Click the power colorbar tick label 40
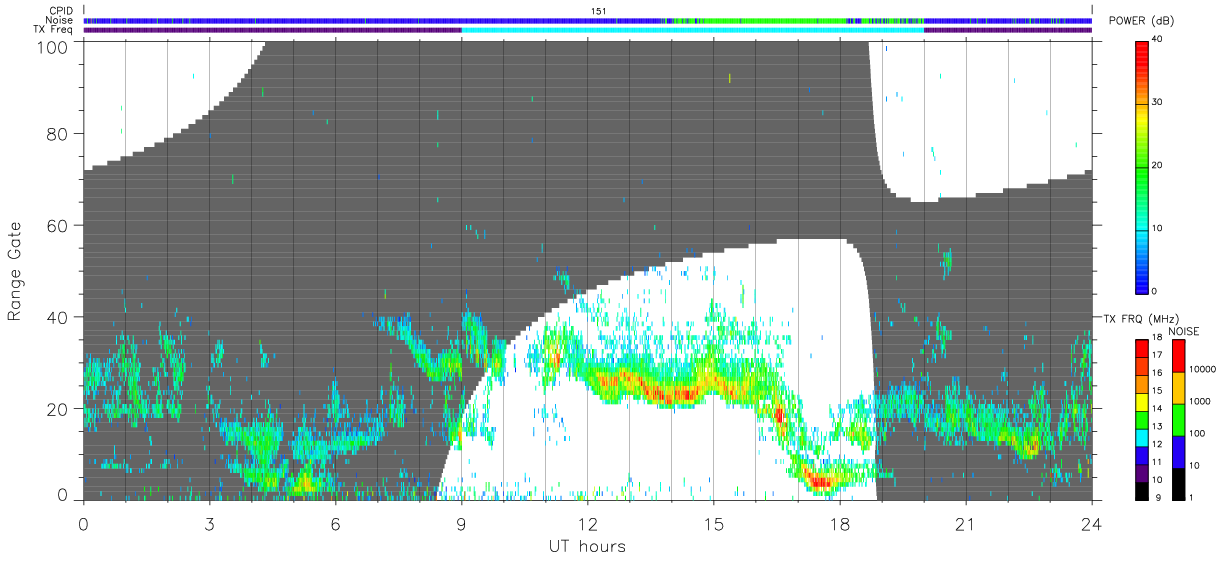The width and height of the screenshot is (1228, 567). tap(1158, 40)
